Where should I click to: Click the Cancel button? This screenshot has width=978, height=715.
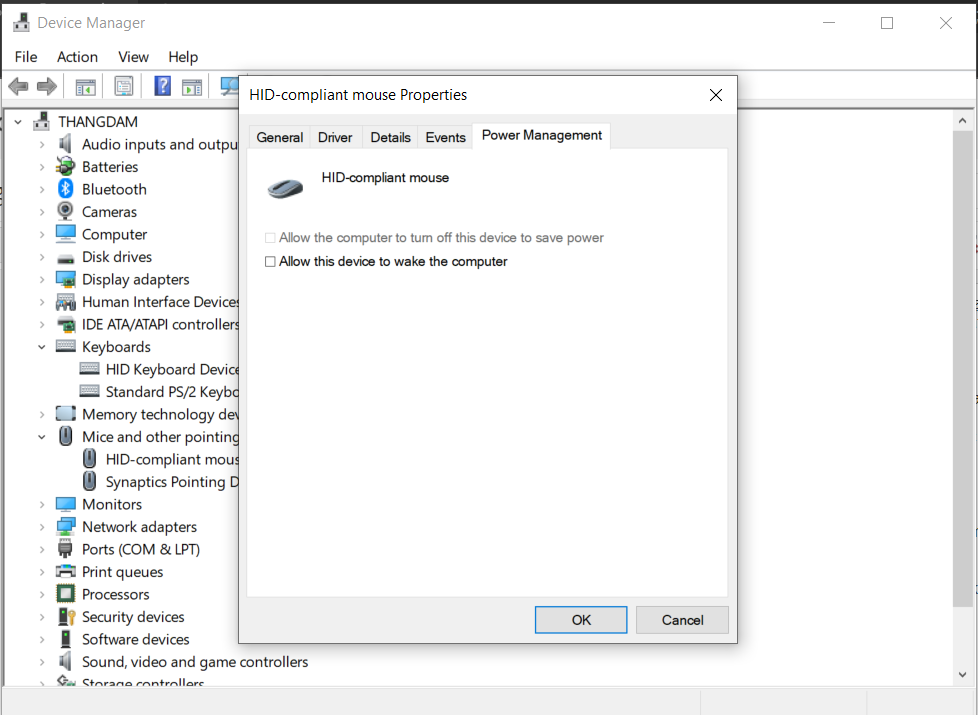click(682, 620)
